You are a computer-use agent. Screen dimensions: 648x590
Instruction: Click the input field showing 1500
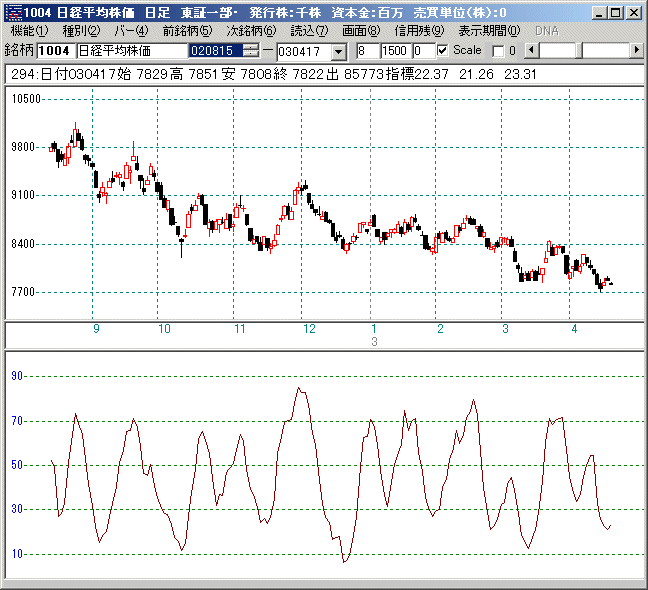pyautogui.click(x=395, y=50)
